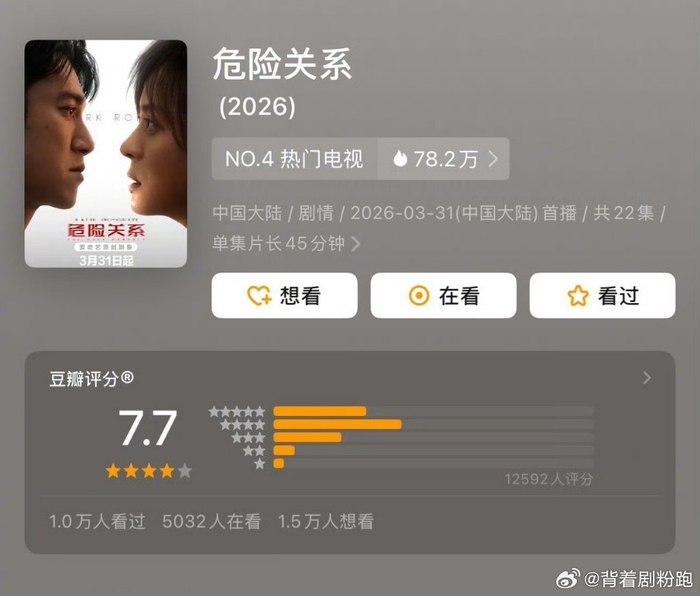Mark the show as 看过
The width and height of the screenshot is (700, 596).
click(x=602, y=296)
